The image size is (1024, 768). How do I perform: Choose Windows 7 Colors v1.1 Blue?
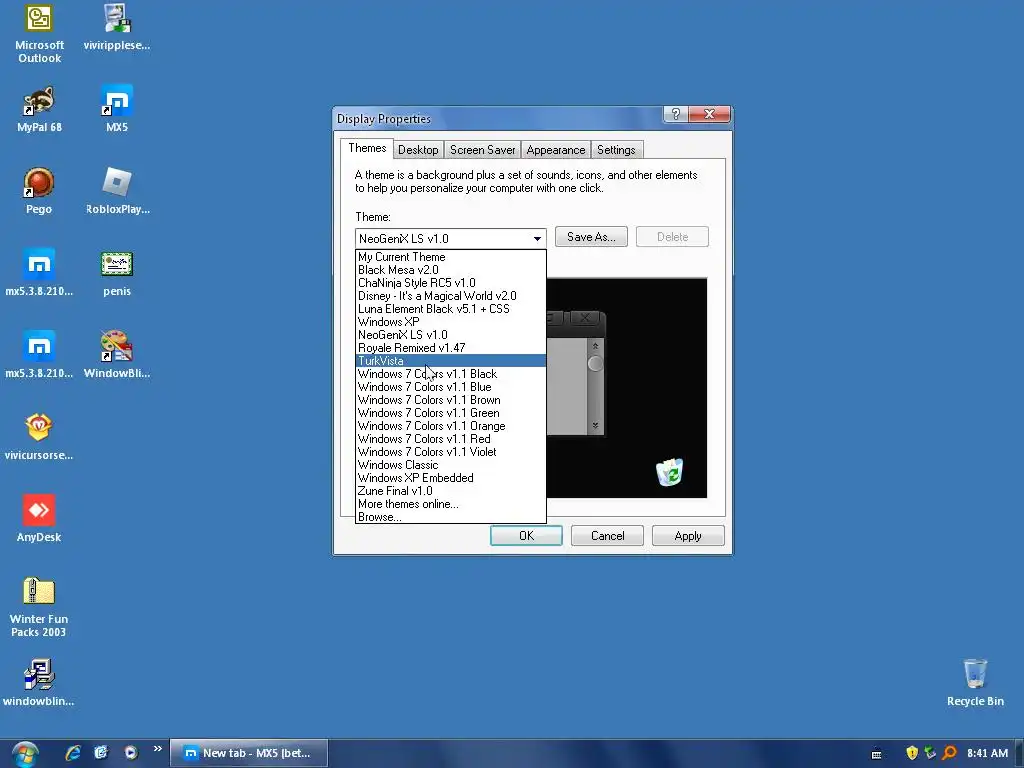click(451, 387)
